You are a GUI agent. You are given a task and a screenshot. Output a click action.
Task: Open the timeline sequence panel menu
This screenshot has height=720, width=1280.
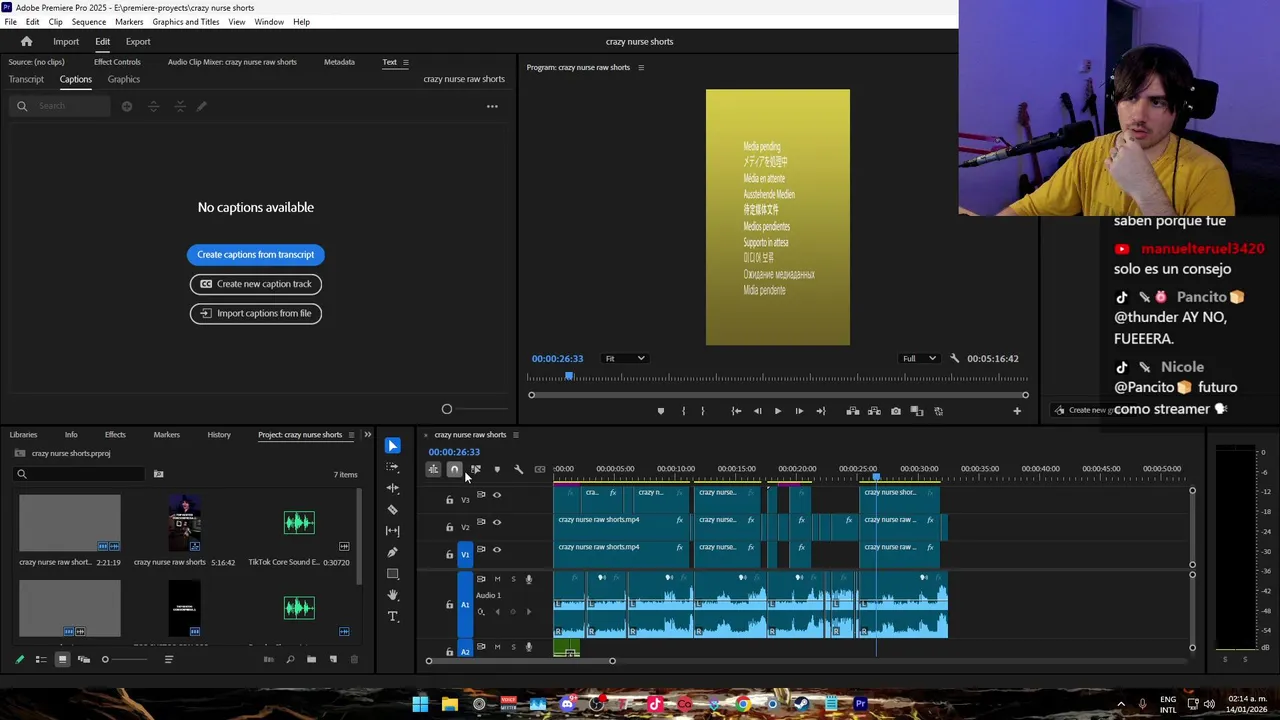pyautogui.click(x=516, y=435)
